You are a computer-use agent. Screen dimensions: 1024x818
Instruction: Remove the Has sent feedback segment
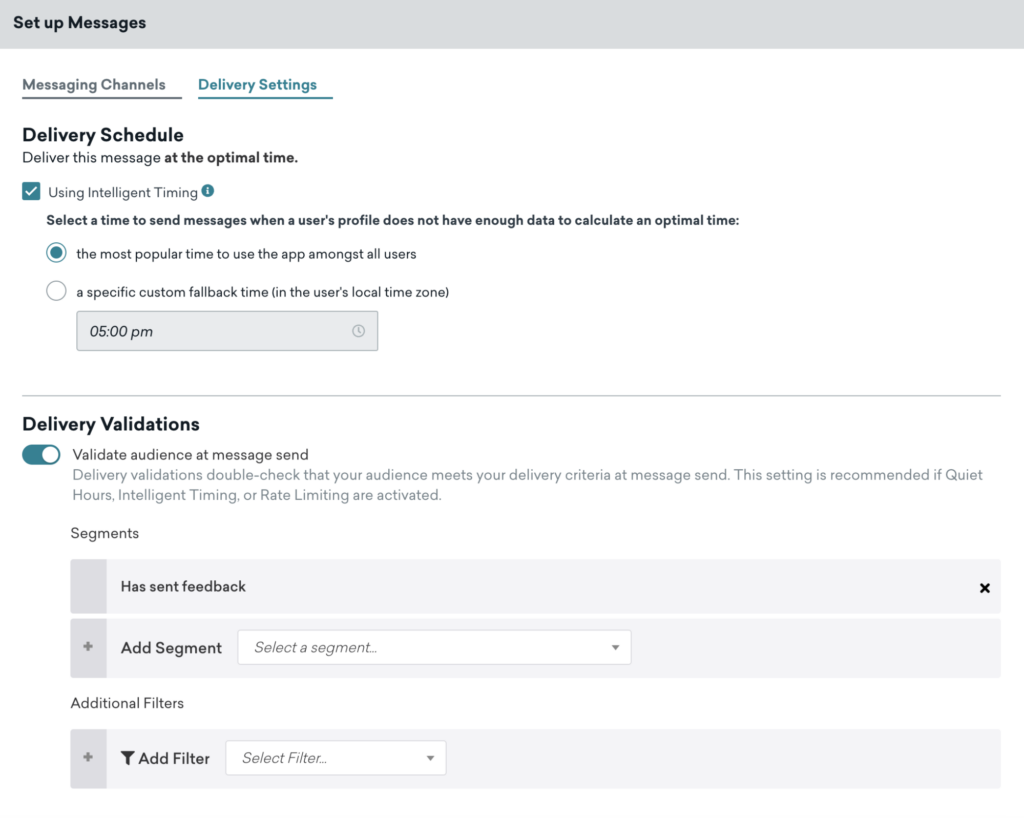985,588
